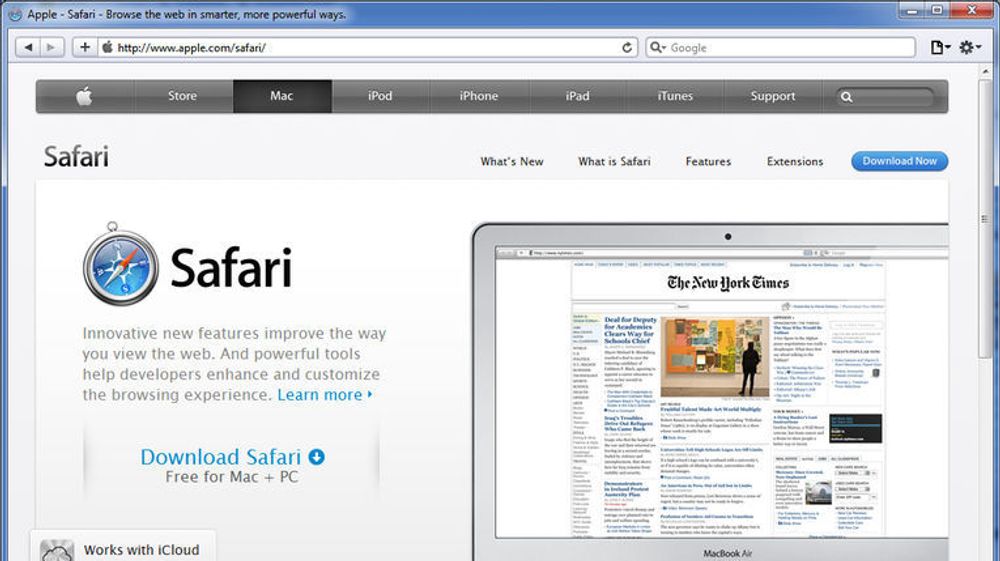Reload the page with the refresh icon
Viewport: 1000px width, 561px height.
tap(627, 48)
